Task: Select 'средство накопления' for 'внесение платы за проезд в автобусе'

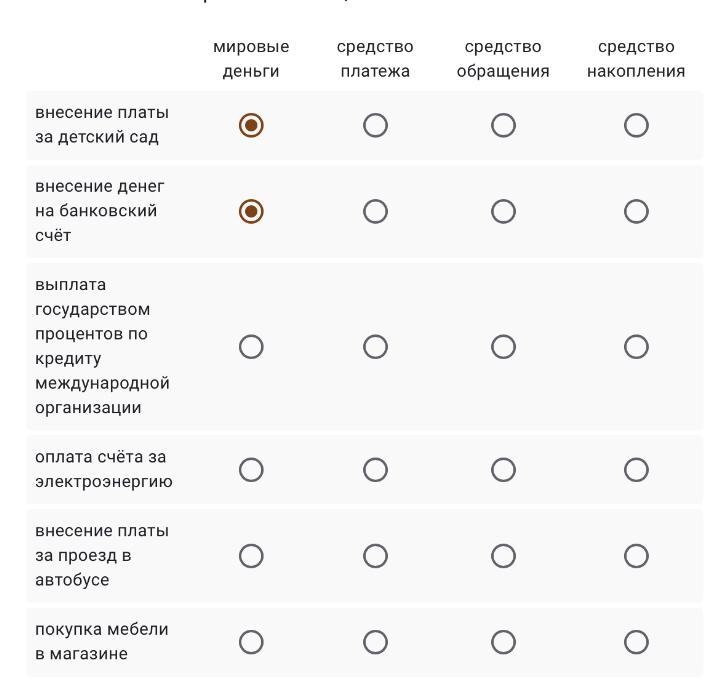Action: pos(636,555)
